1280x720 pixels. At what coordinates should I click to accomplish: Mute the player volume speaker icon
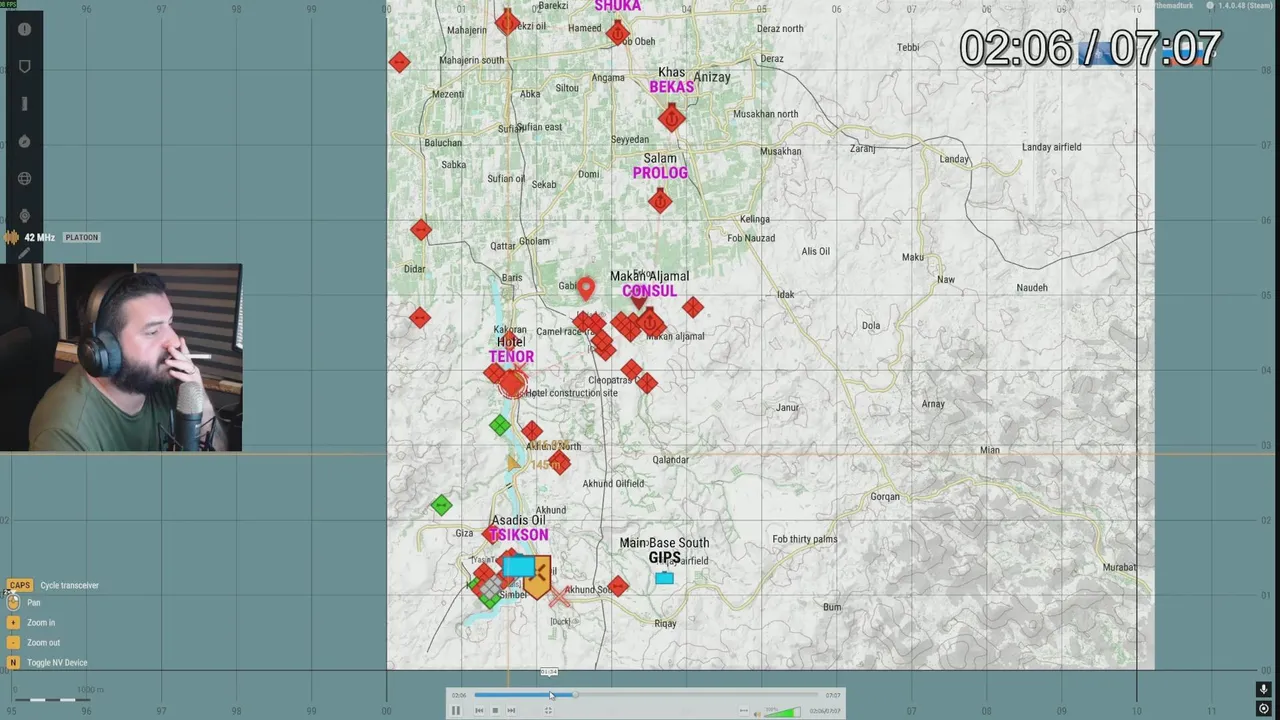tap(758, 713)
